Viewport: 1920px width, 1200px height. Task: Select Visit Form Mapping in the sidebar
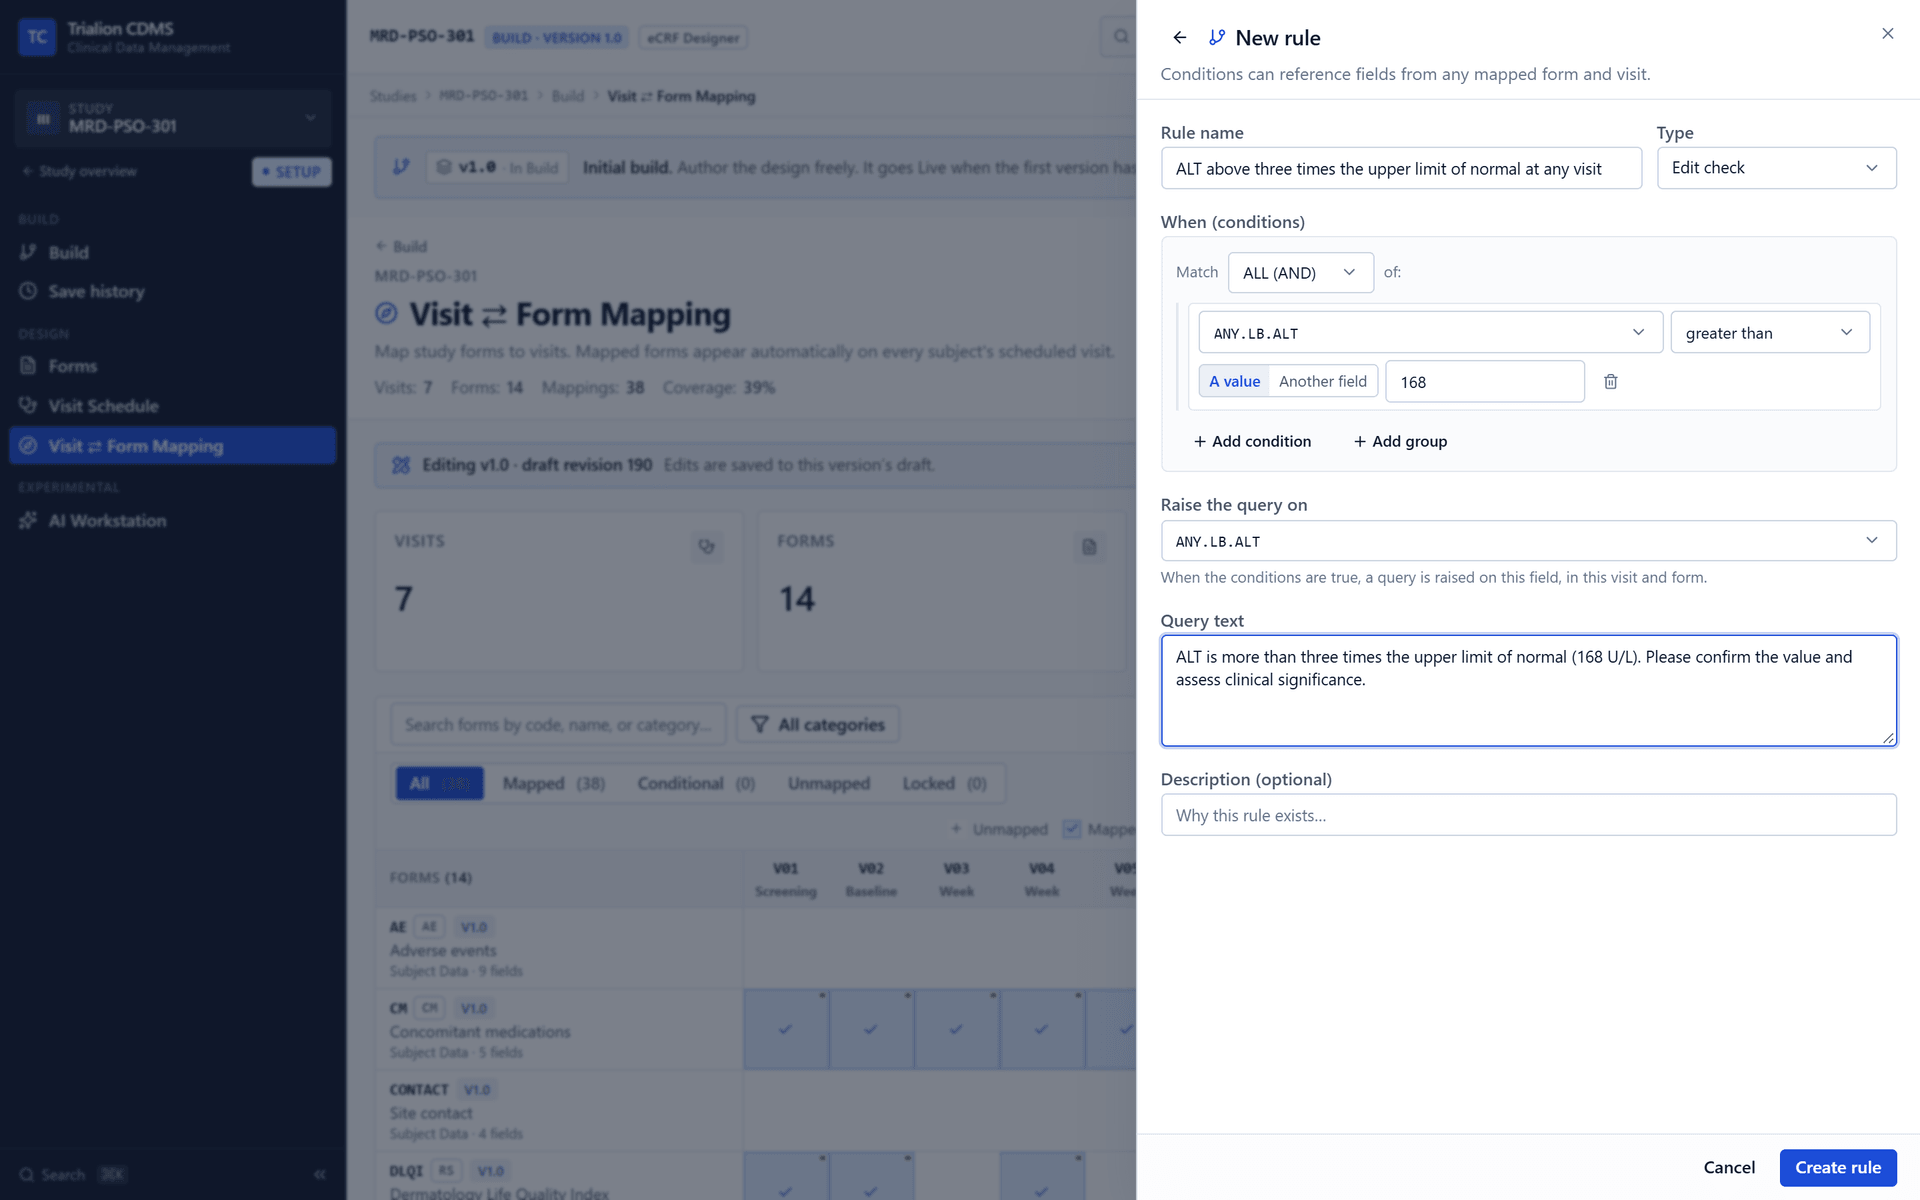tap(172, 446)
